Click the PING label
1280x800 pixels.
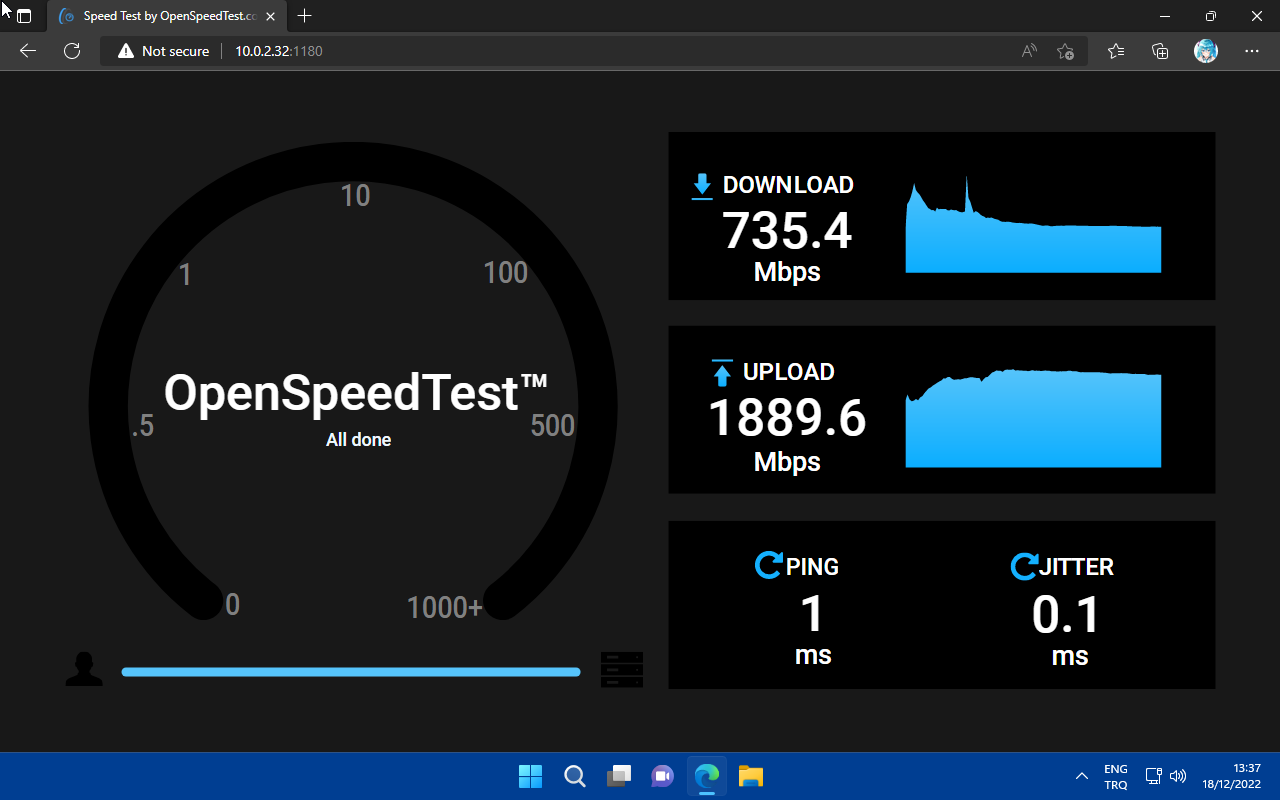tap(812, 566)
